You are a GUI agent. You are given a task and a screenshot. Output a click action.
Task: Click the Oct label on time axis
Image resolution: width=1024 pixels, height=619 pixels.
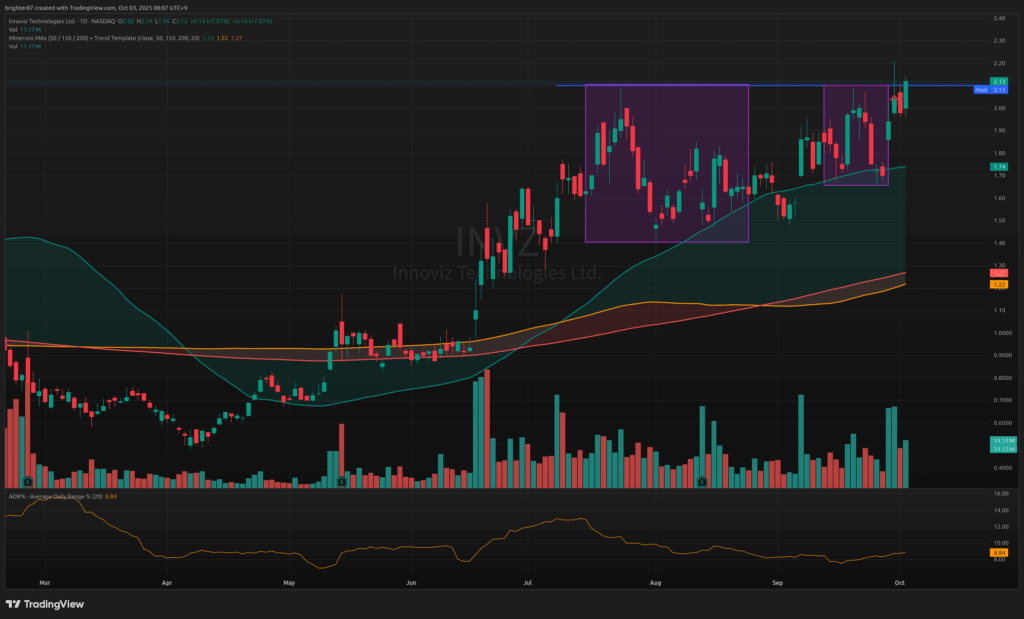[899, 580]
